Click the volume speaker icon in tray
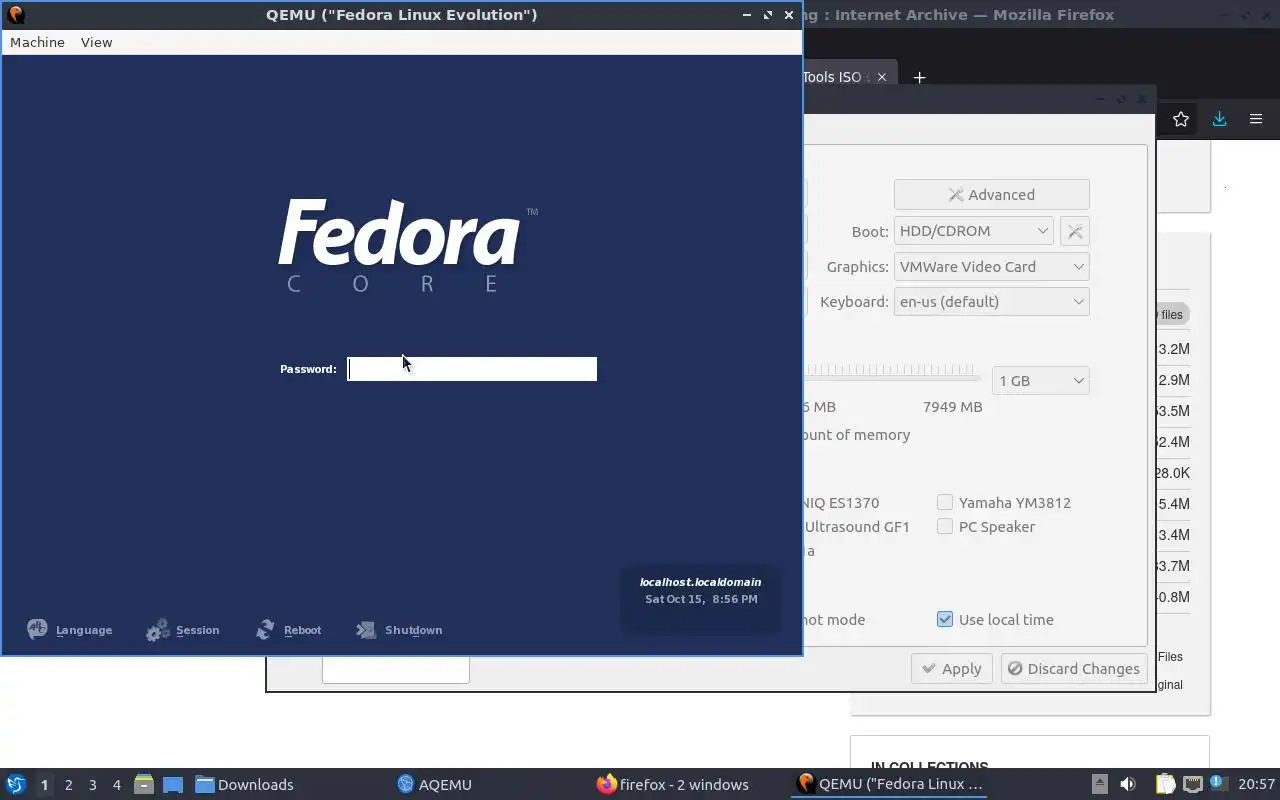 (x=1128, y=784)
